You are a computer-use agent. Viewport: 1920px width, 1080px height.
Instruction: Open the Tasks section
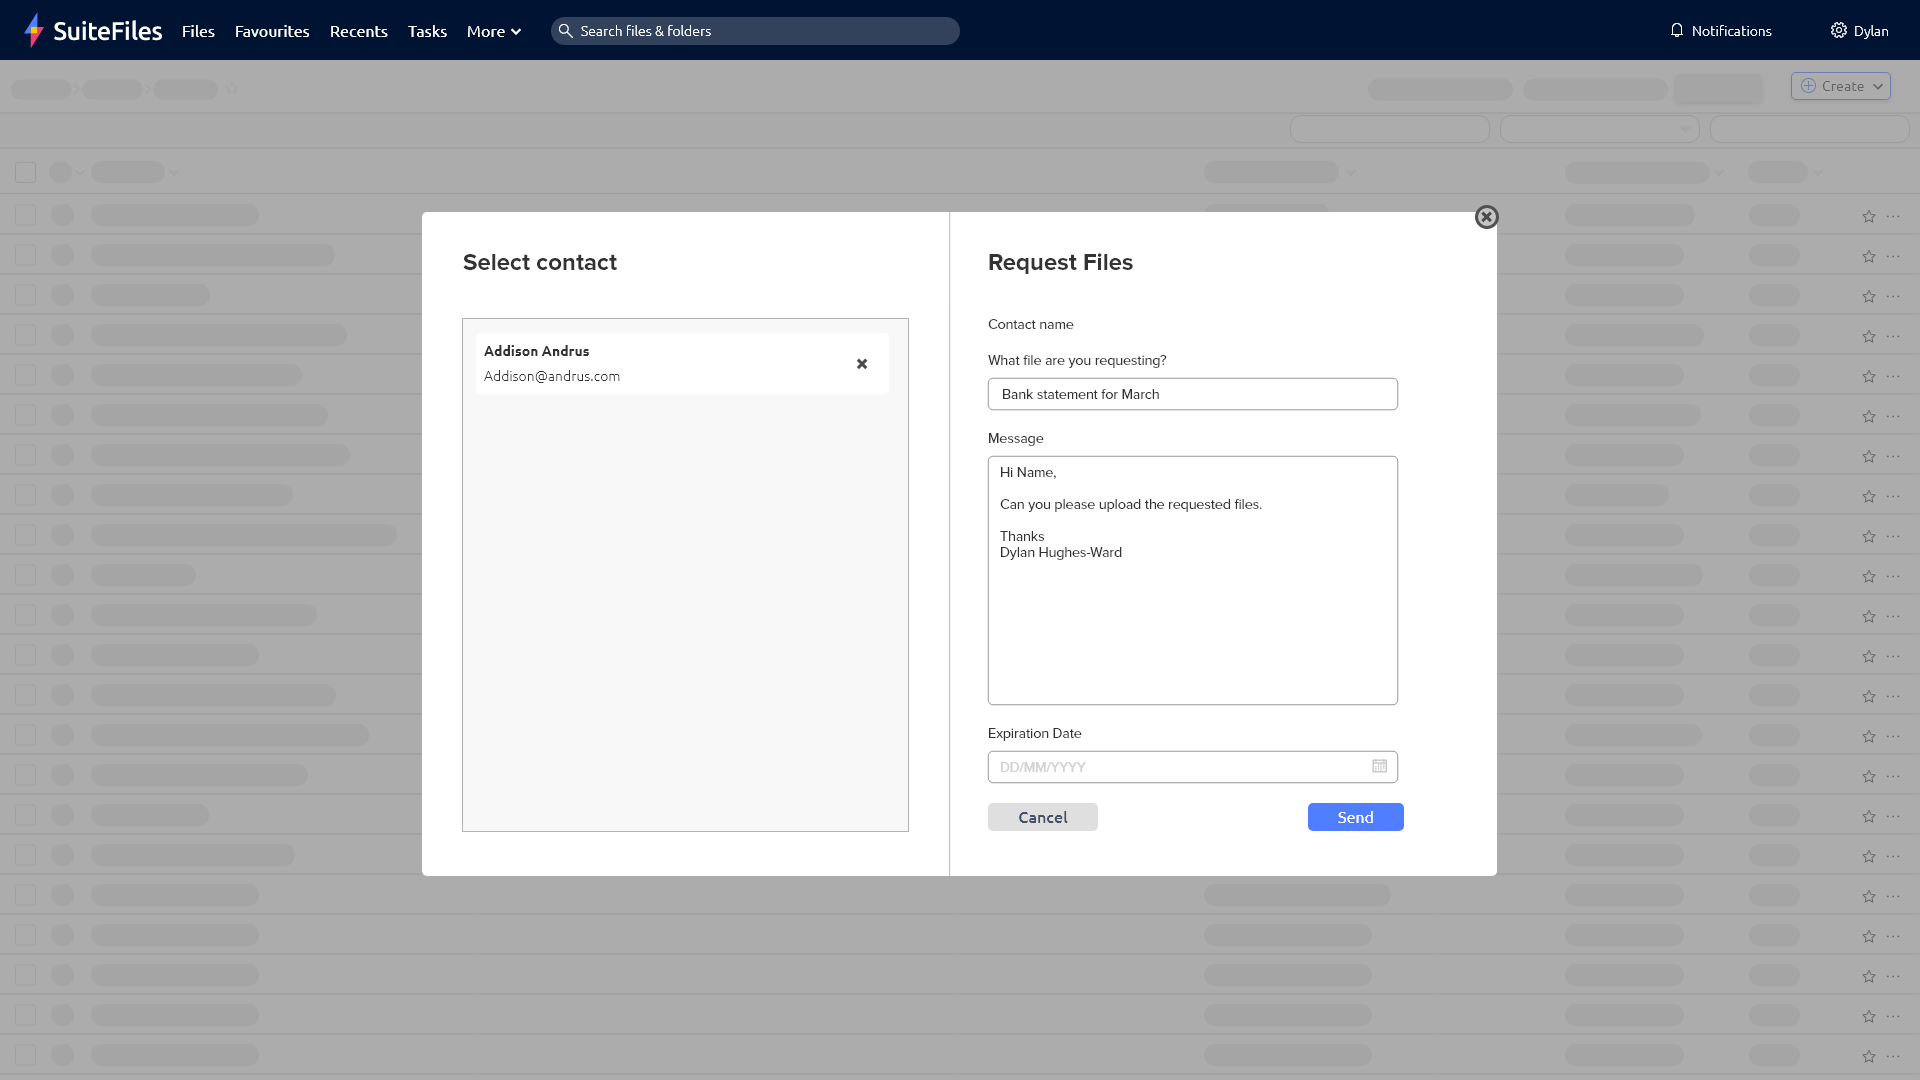point(427,31)
